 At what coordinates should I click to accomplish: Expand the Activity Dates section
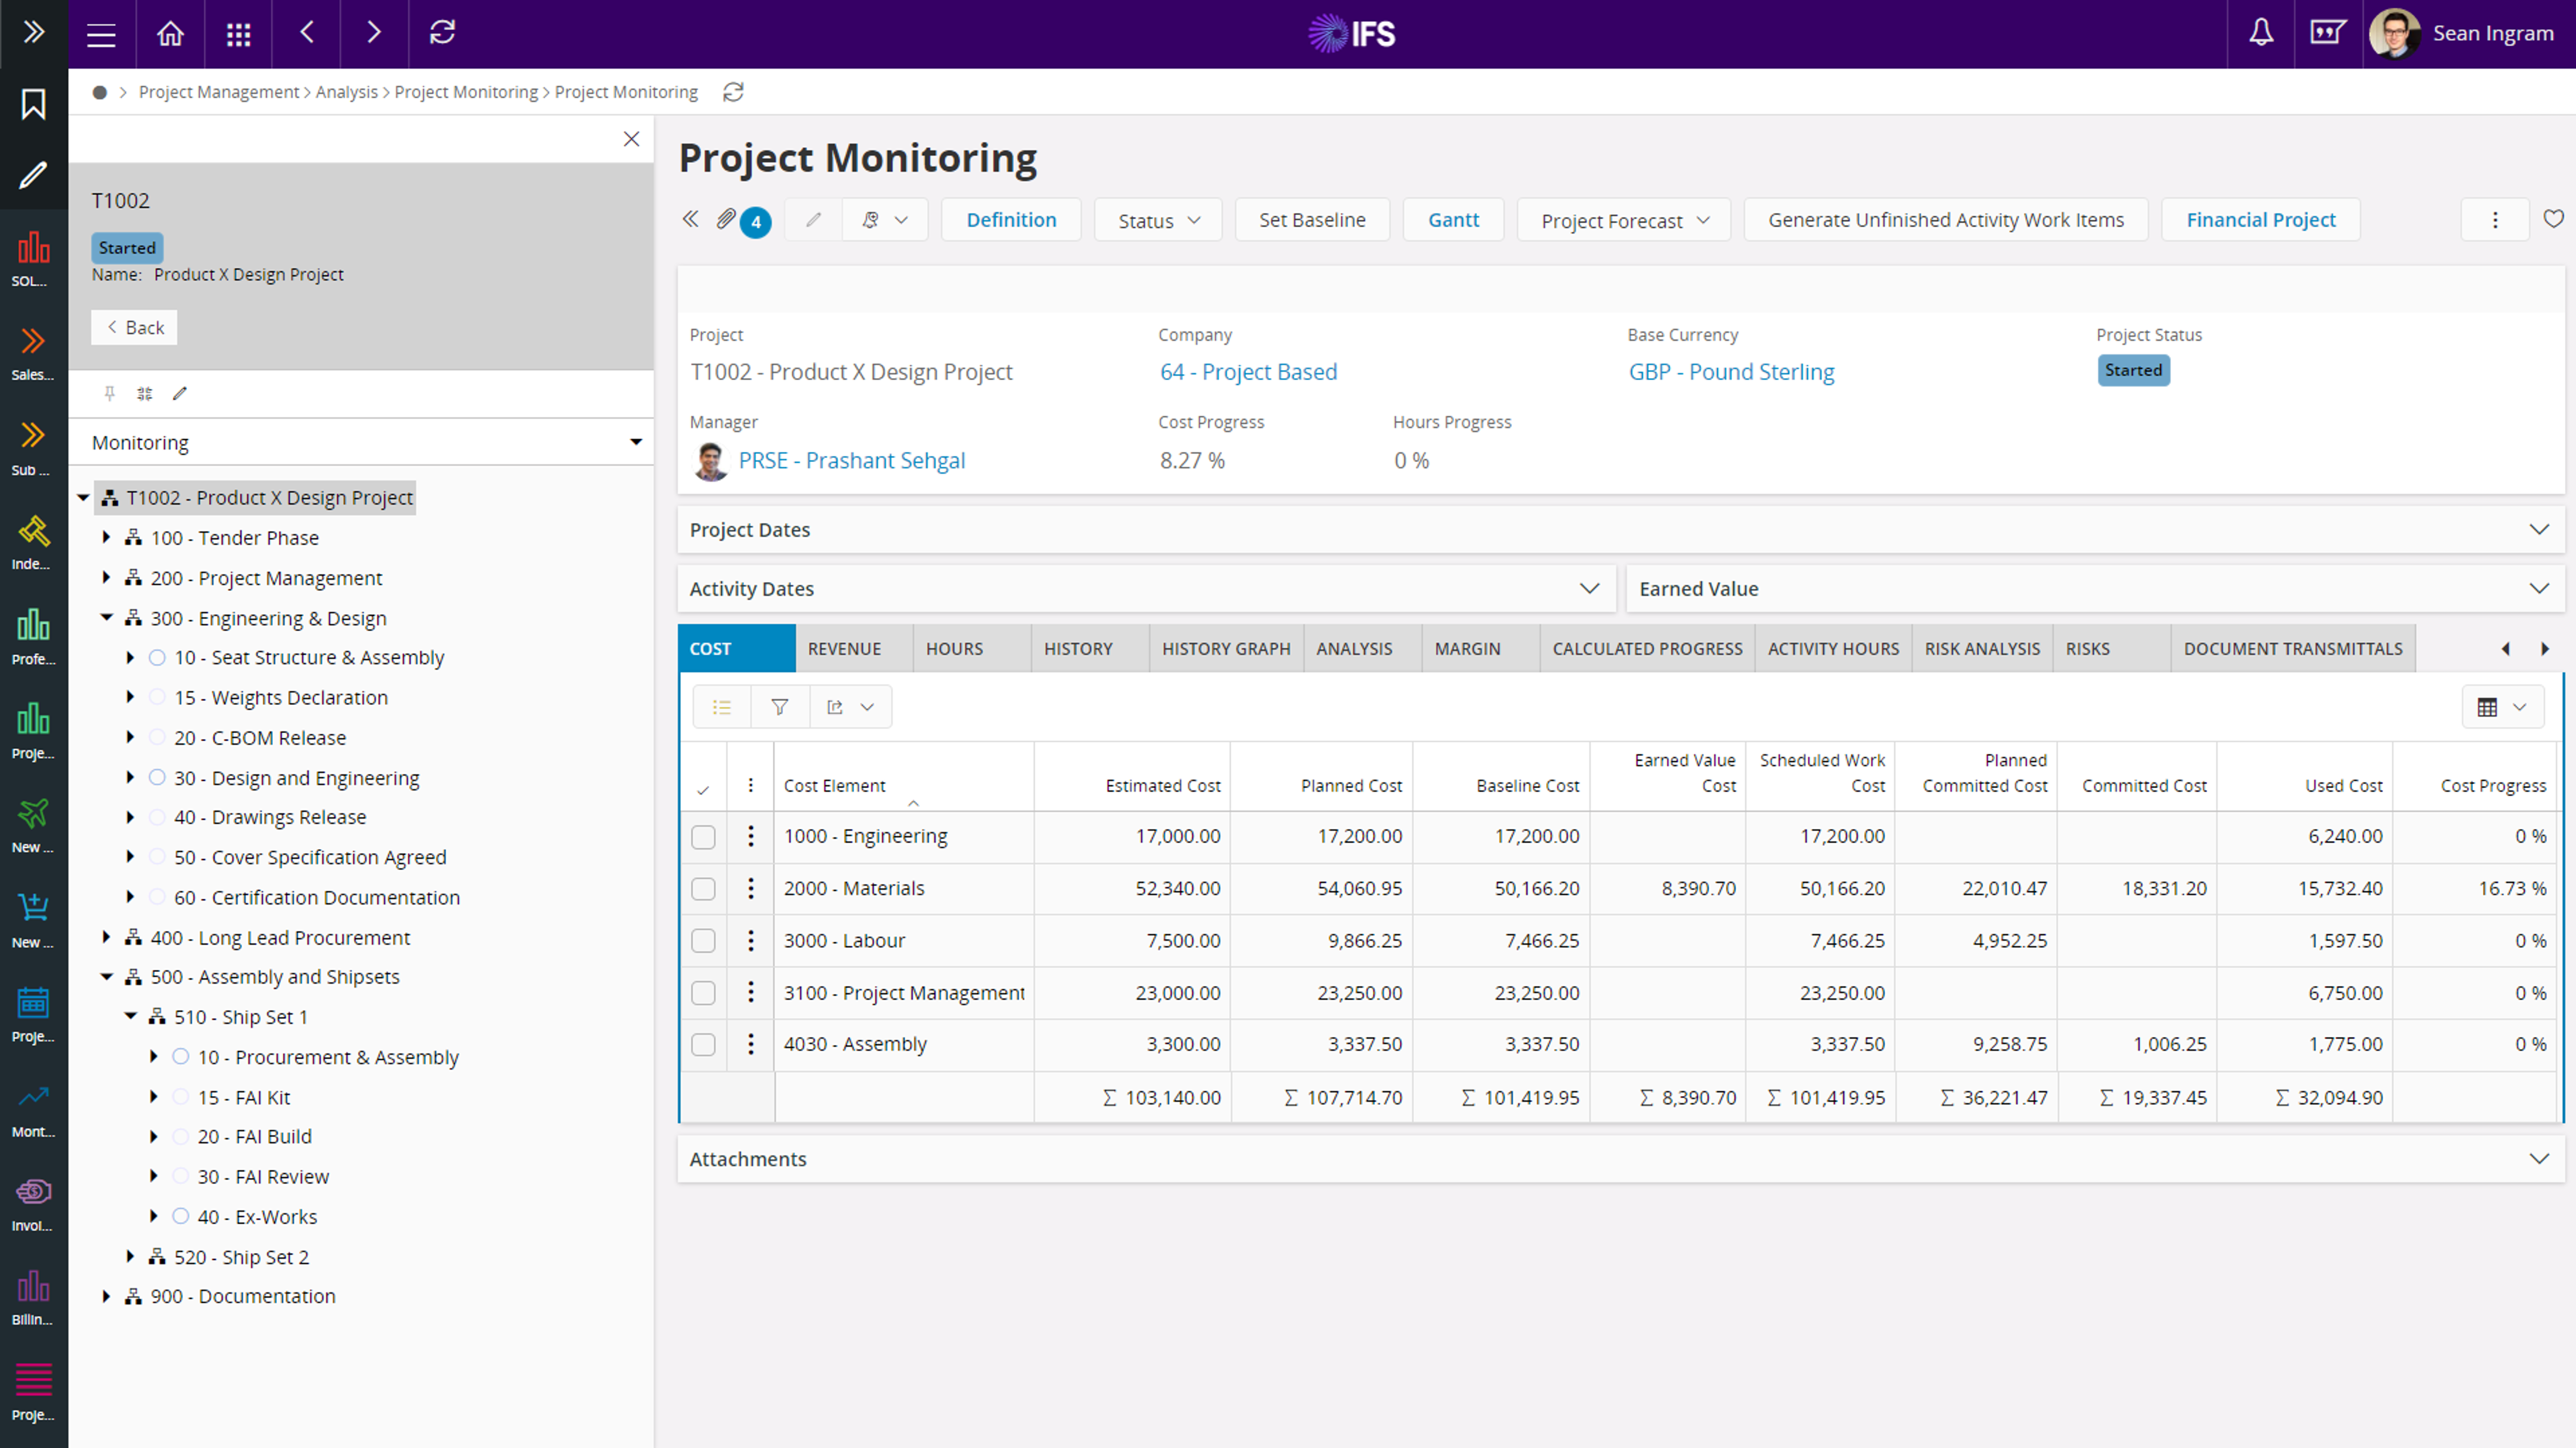point(1147,589)
